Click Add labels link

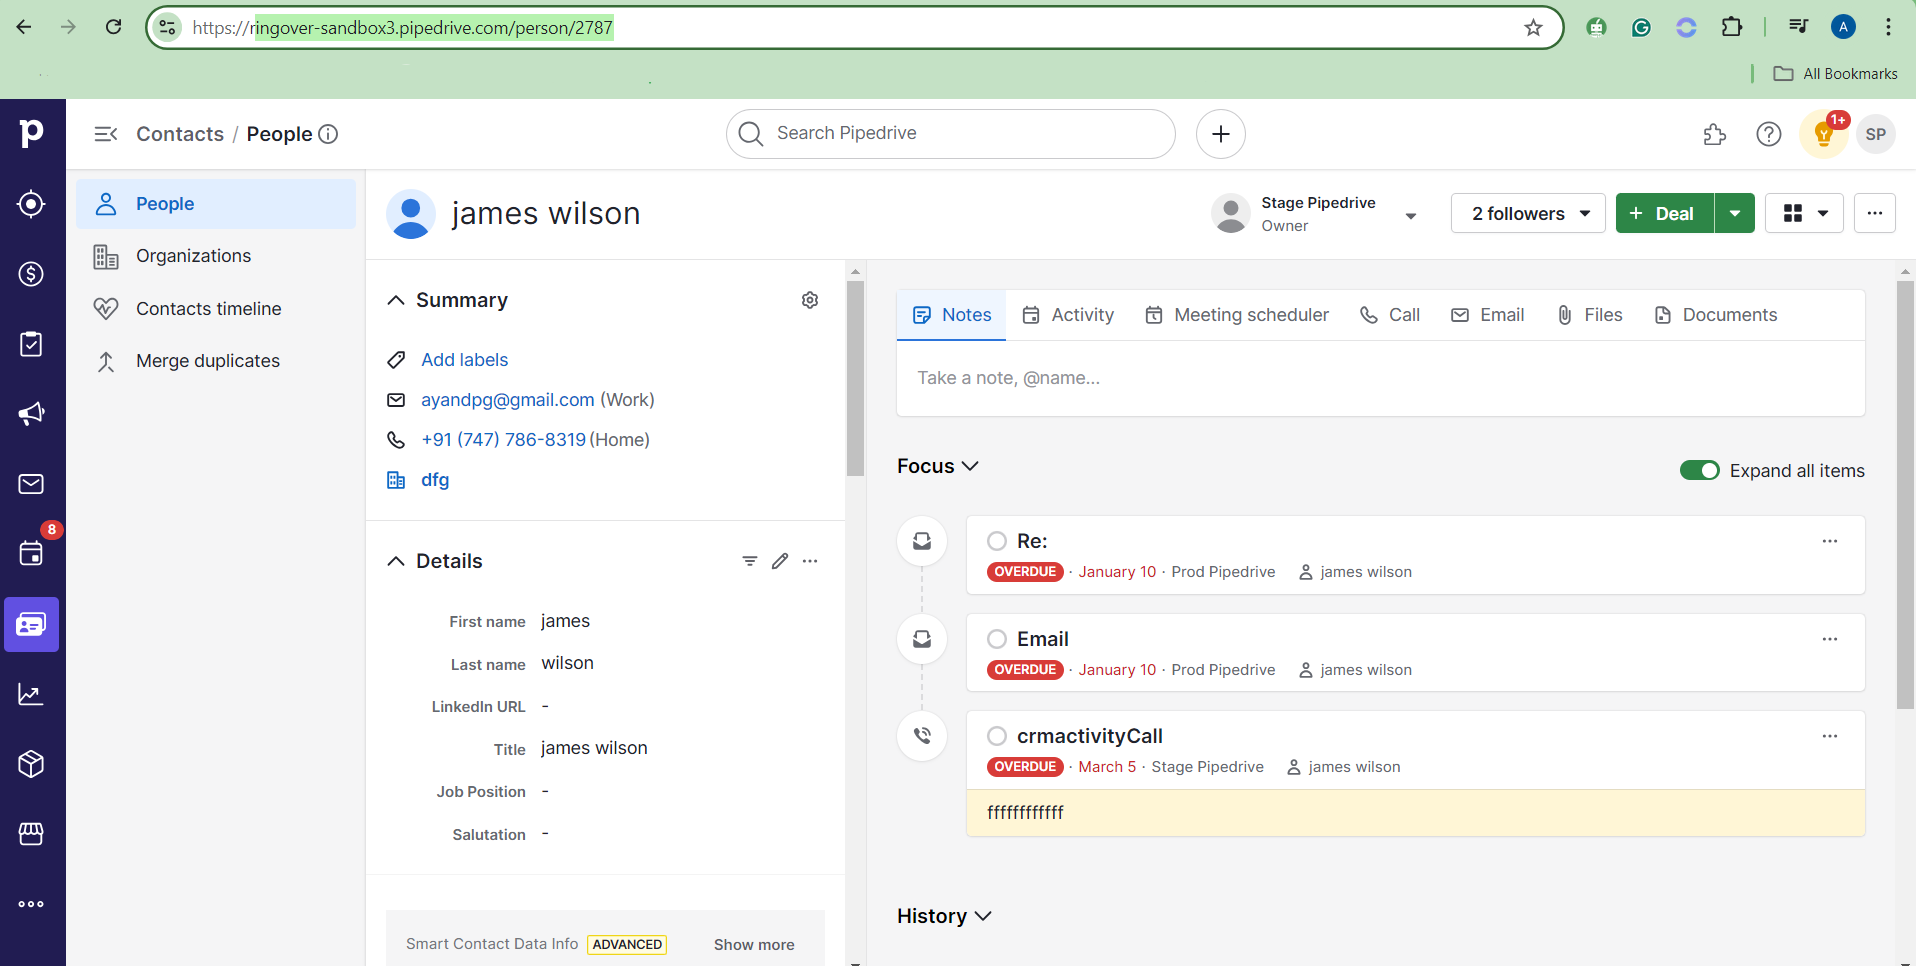465,360
